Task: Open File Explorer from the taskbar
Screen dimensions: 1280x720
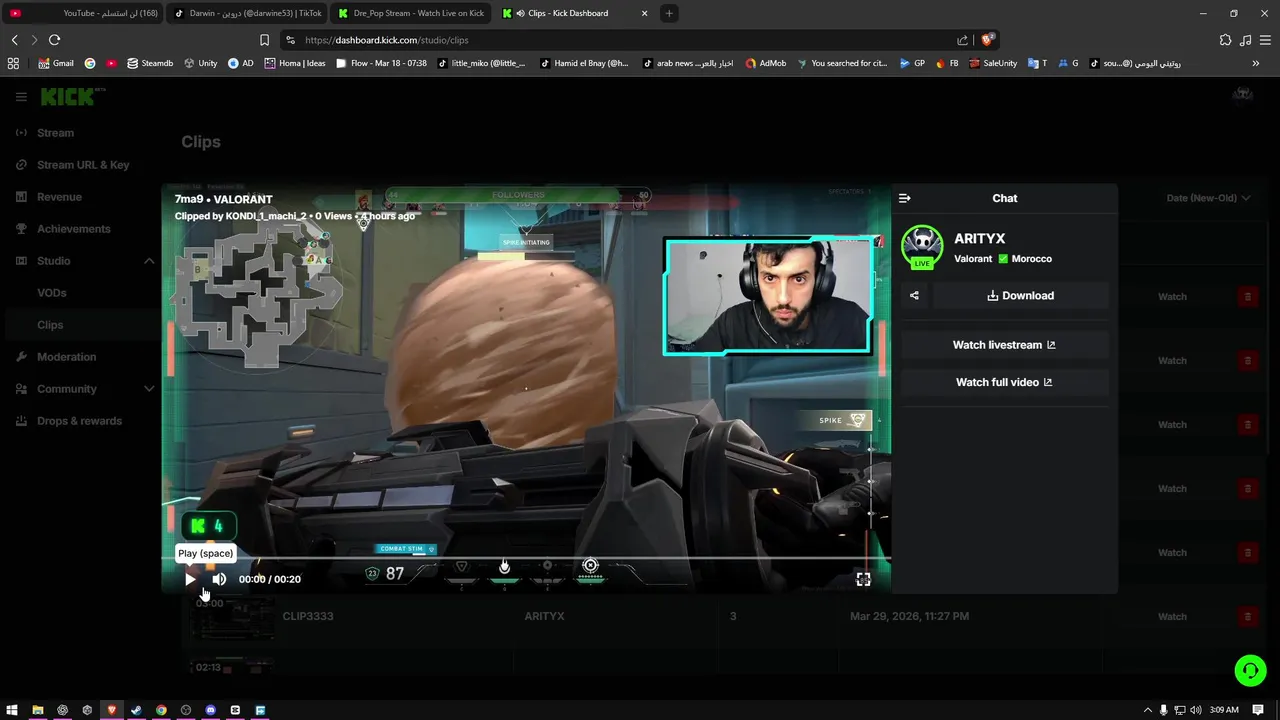Action: (x=37, y=710)
